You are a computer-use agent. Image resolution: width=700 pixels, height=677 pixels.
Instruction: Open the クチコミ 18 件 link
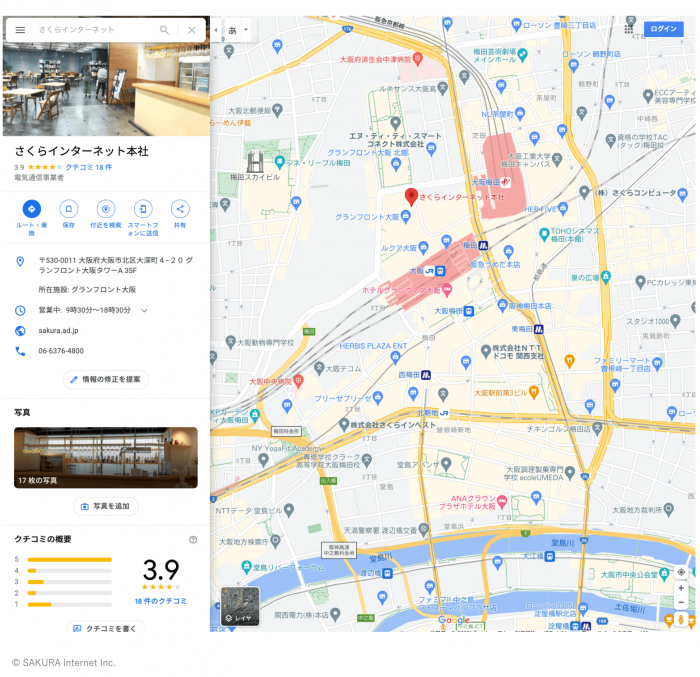(x=89, y=167)
